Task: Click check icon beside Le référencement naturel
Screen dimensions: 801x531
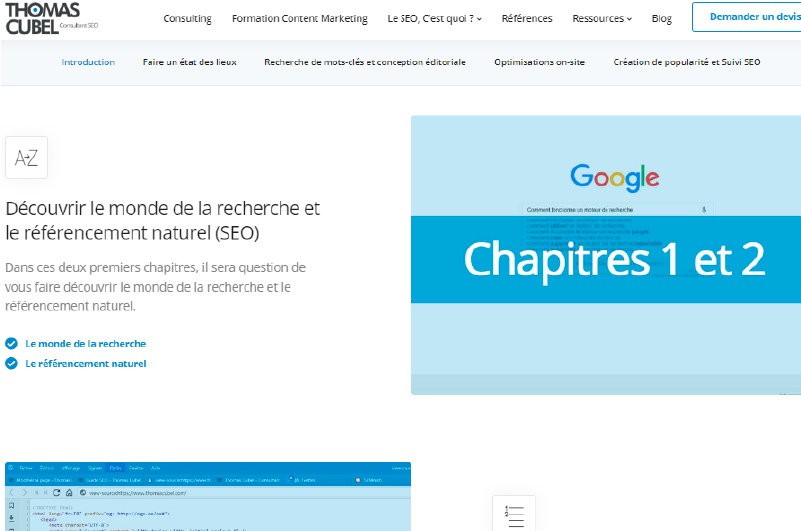Action: (11, 363)
